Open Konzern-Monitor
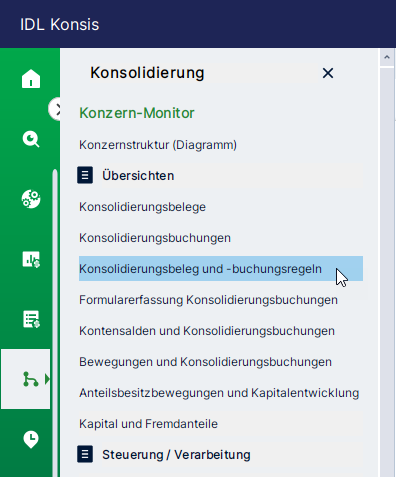The width and height of the screenshot is (396, 477). [x=137, y=113]
